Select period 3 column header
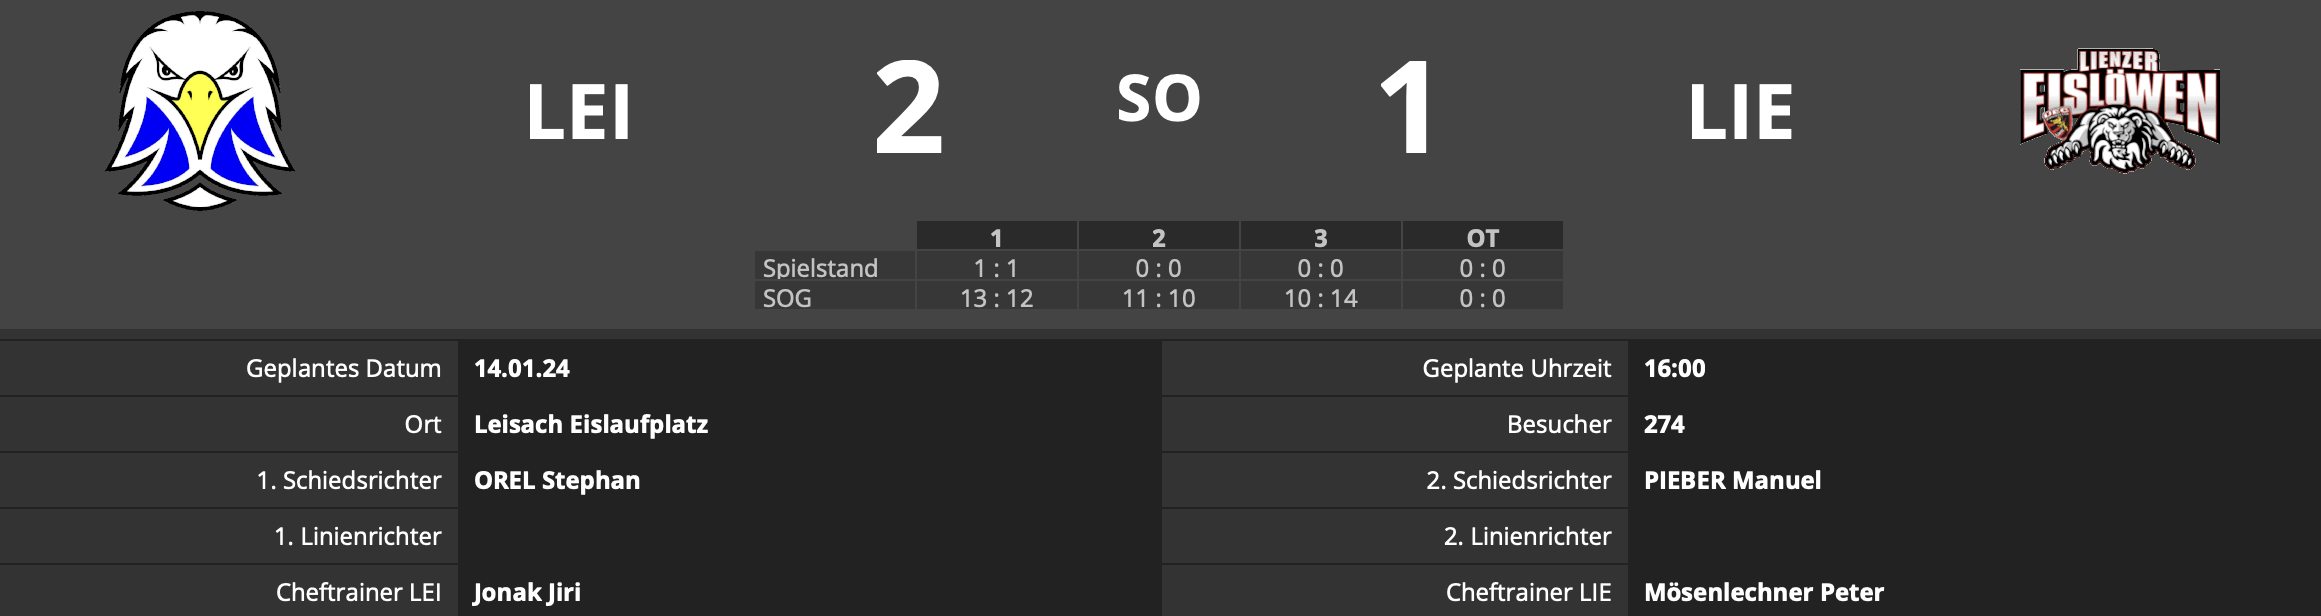The image size is (2321, 616). pos(1320,237)
